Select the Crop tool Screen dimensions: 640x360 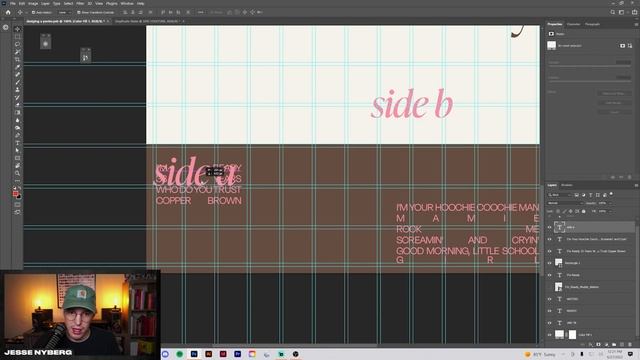[18, 60]
